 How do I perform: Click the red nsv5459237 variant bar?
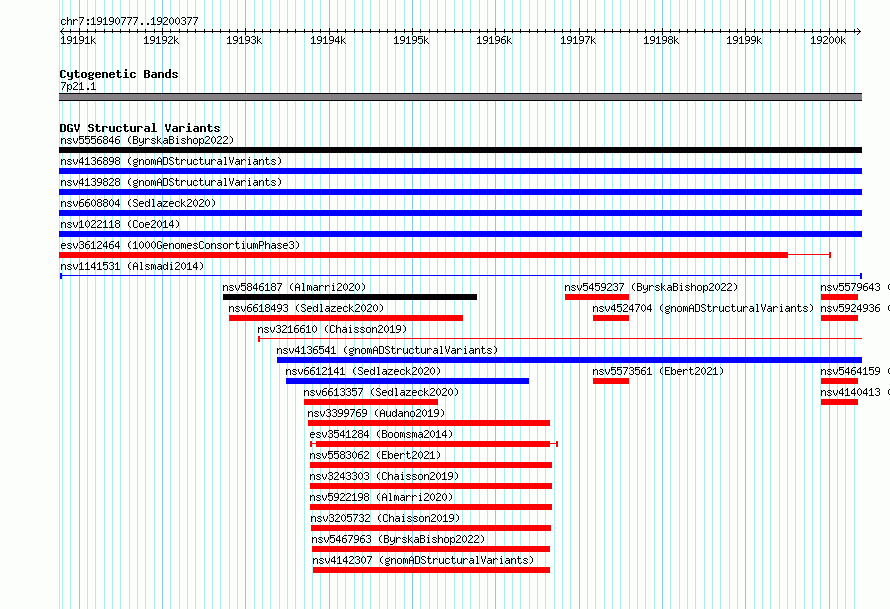point(597,297)
